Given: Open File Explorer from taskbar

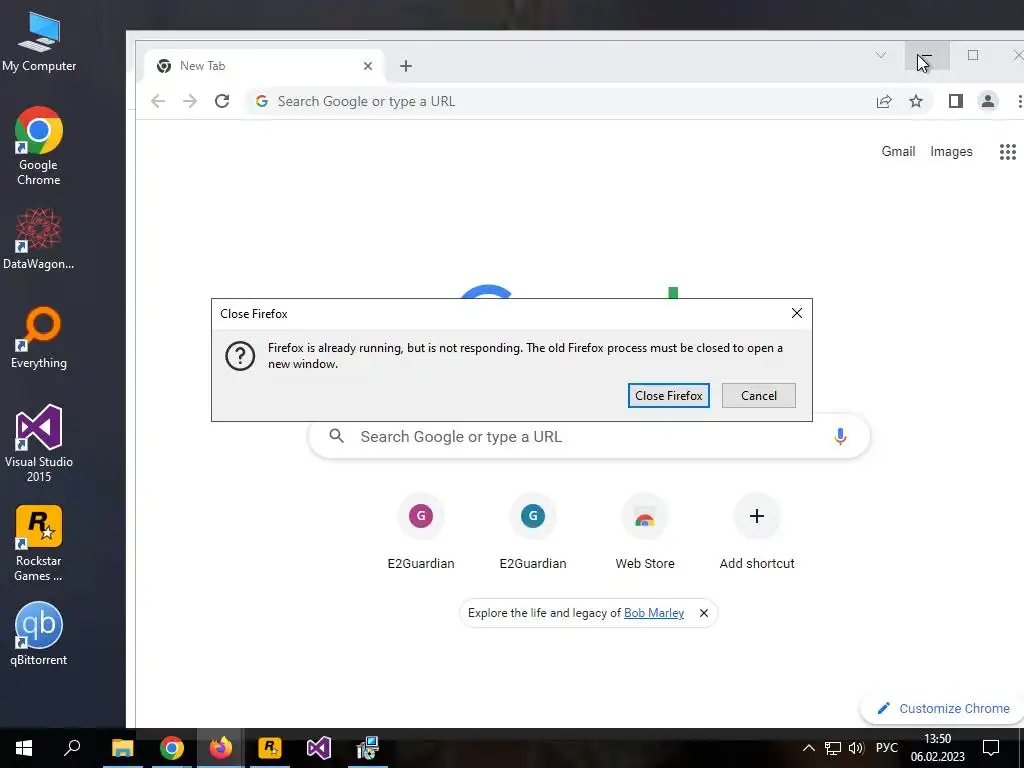Looking at the screenshot, I should coord(122,748).
